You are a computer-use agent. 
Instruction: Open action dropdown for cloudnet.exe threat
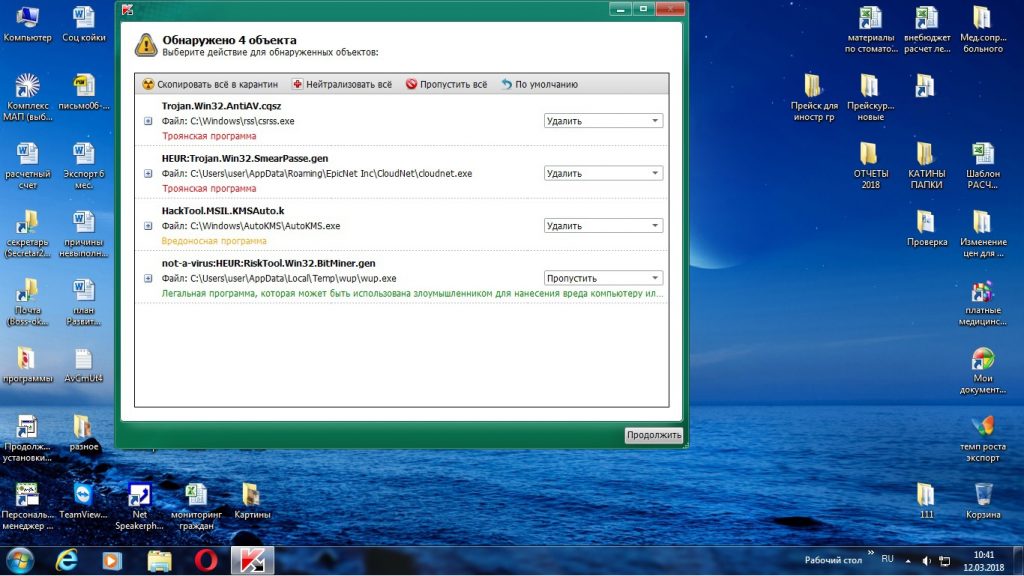click(603, 173)
